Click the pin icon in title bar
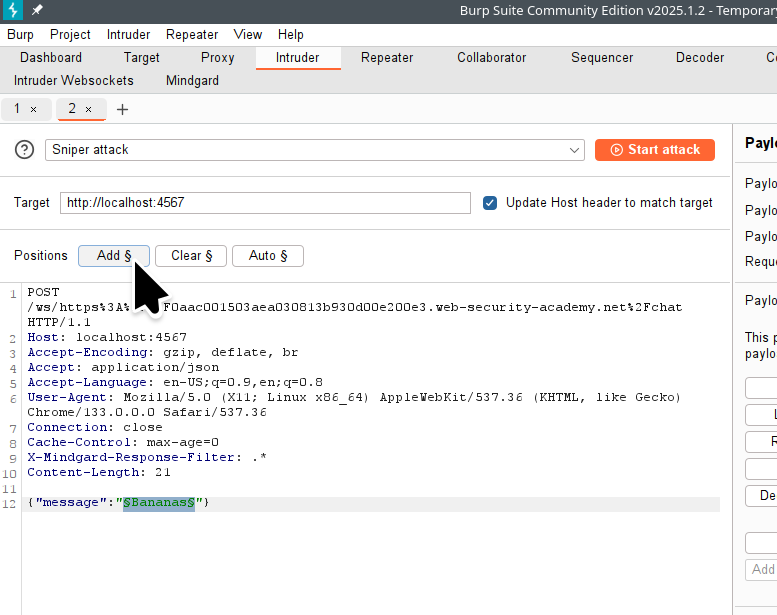 coord(37,10)
